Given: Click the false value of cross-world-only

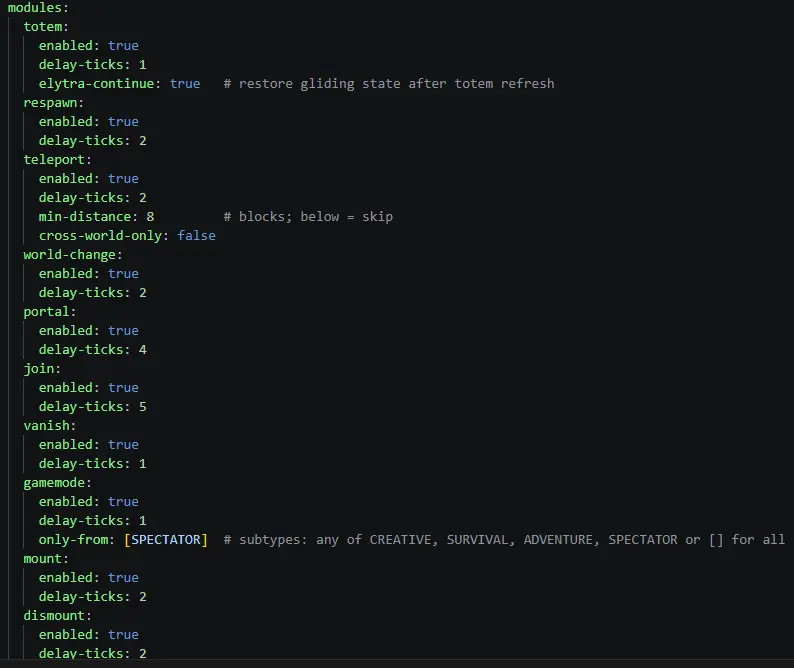Looking at the screenshot, I should [x=196, y=235].
